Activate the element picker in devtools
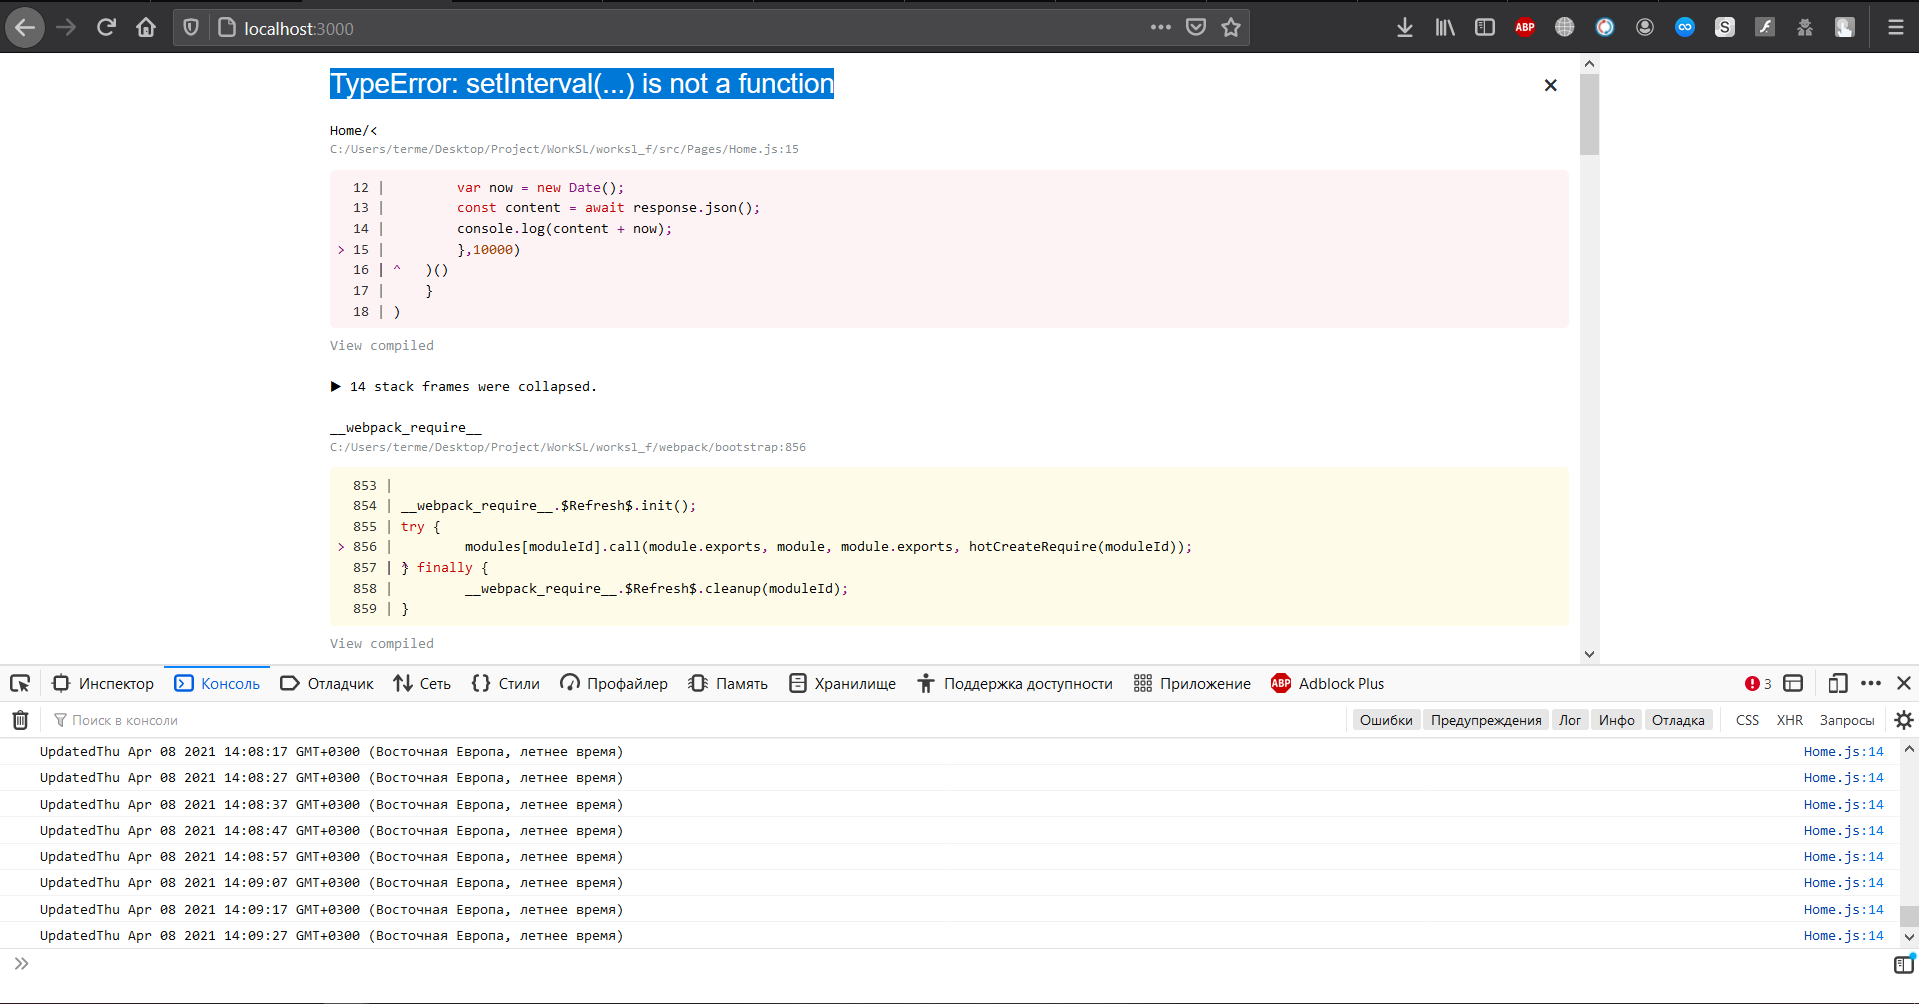Screen dimensions: 1919x1004 tap(20, 684)
